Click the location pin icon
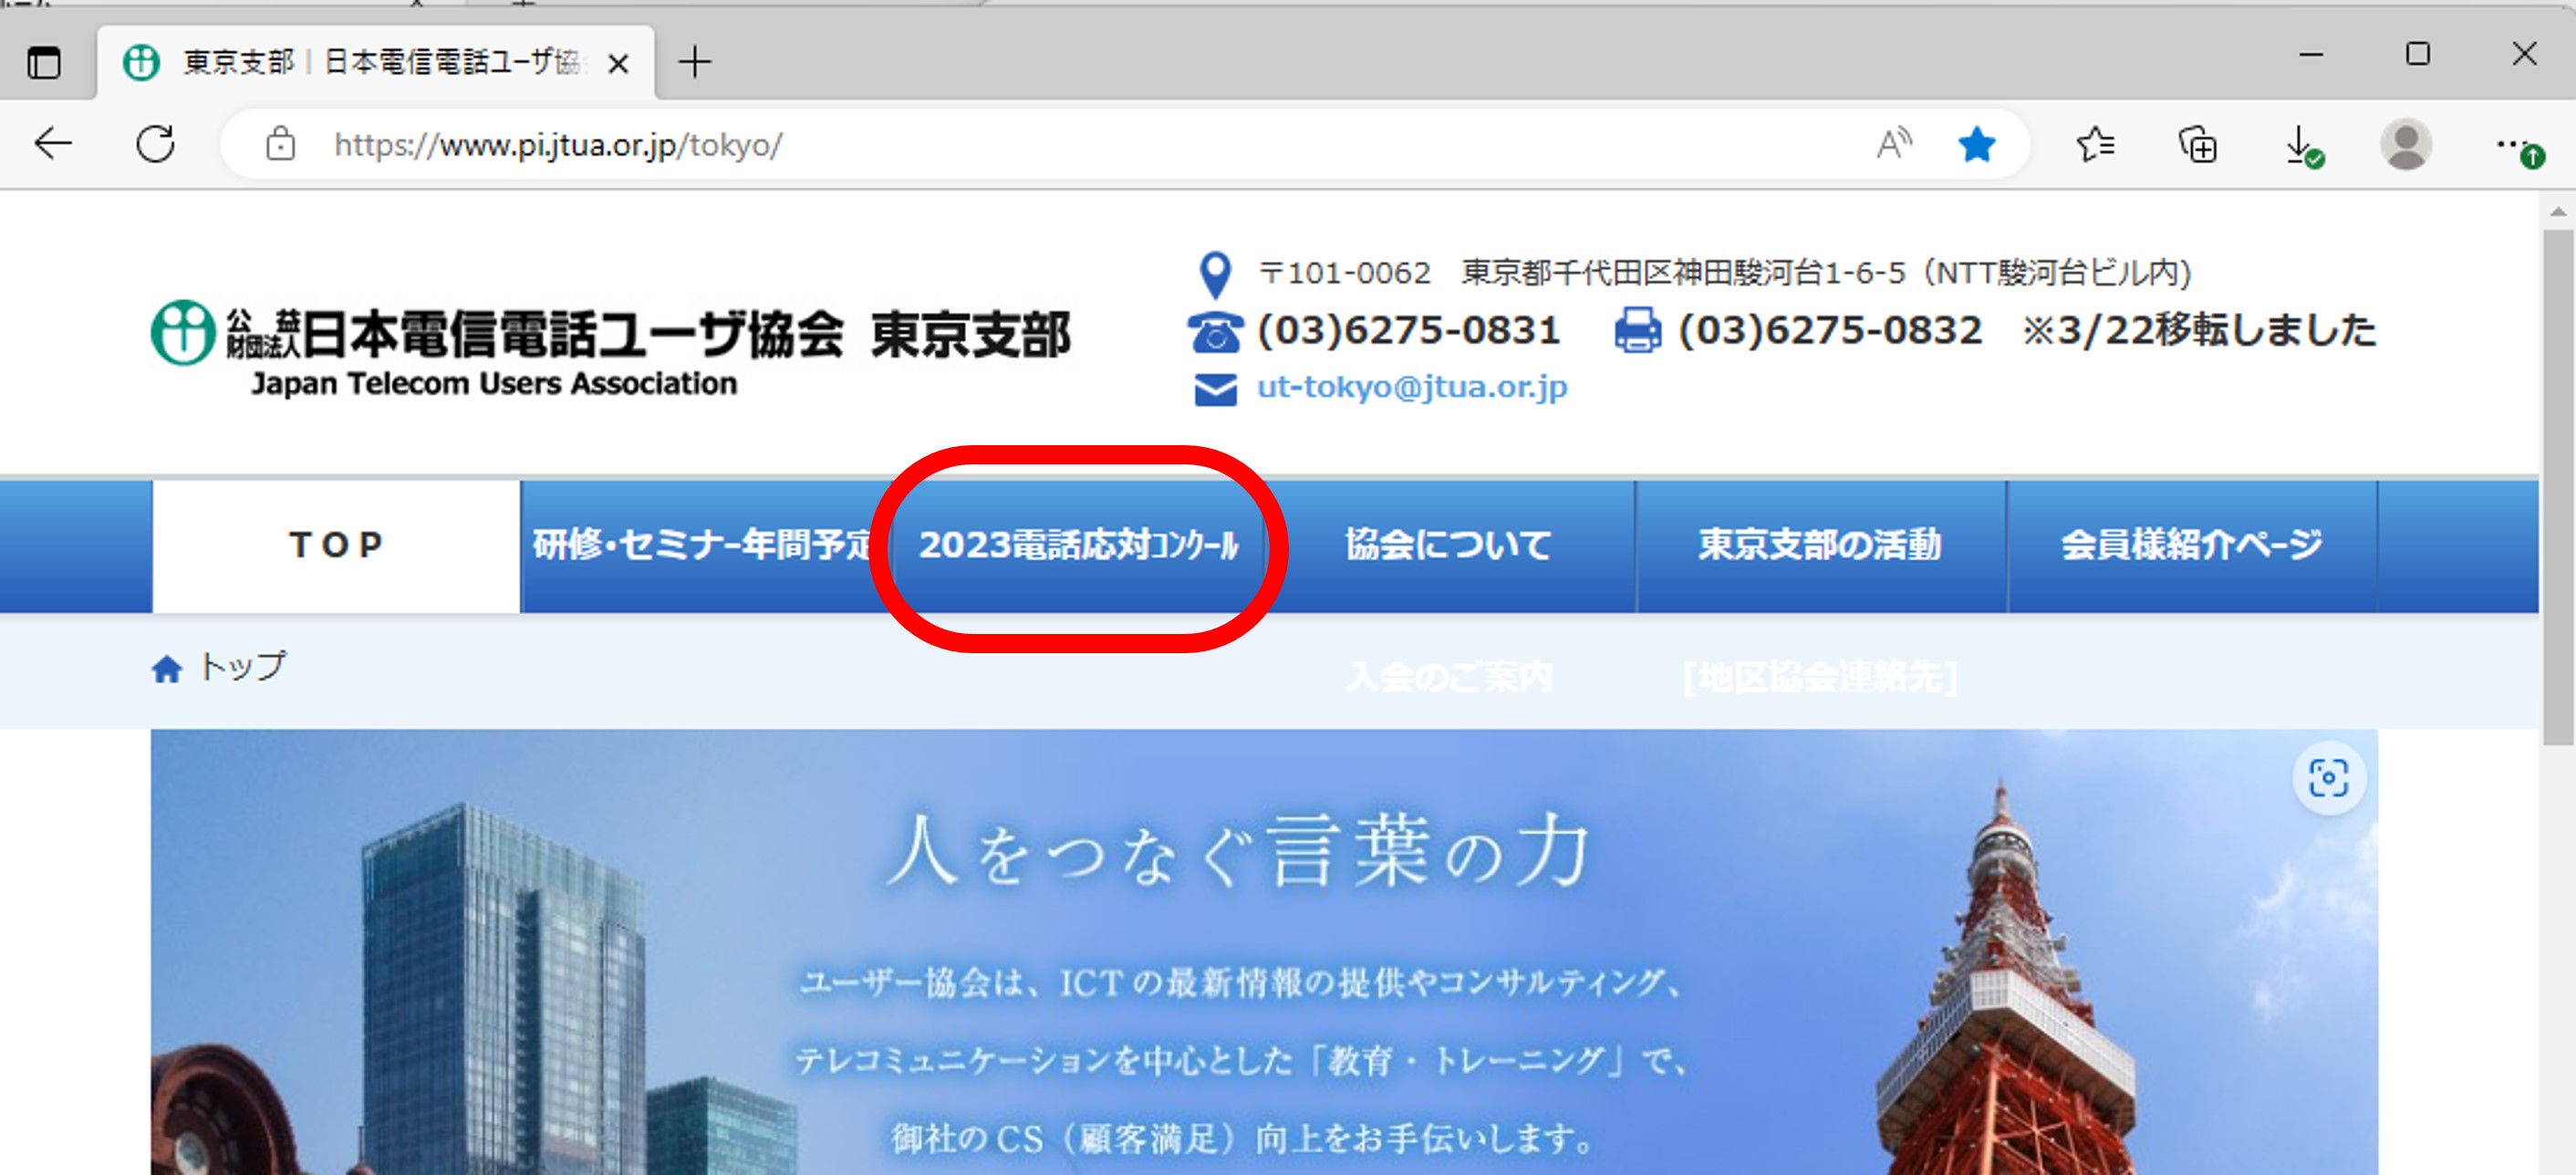The width and height of the screenshot is (2576, 1175). (1214, 274)
